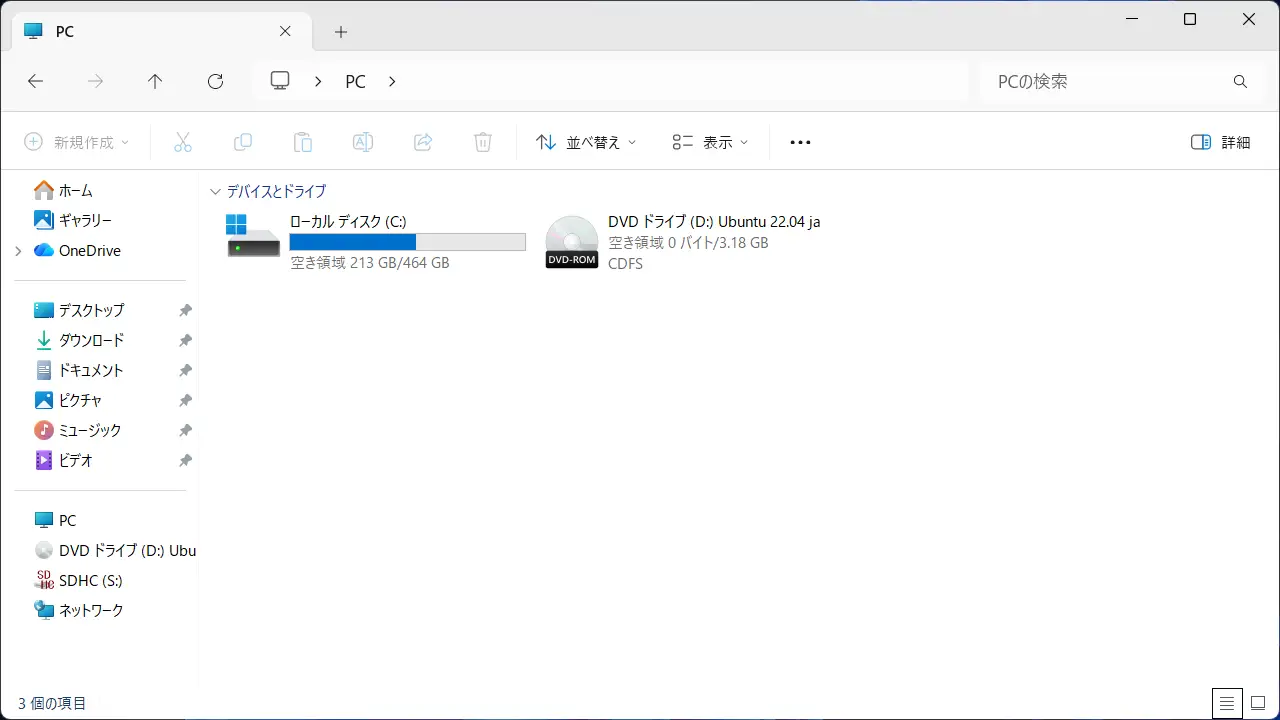
Task: Expand the OneDrive tree node
Action: (x=18, y=251)
